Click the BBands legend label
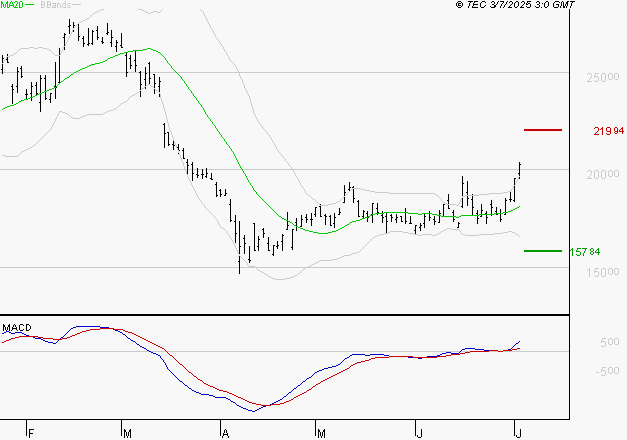 56,5
